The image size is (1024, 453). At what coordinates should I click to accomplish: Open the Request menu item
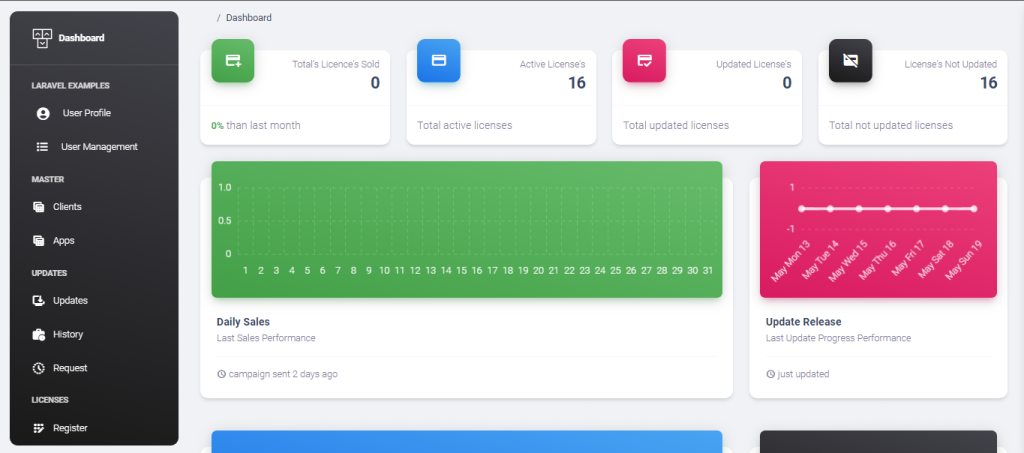tap(70, 368)
